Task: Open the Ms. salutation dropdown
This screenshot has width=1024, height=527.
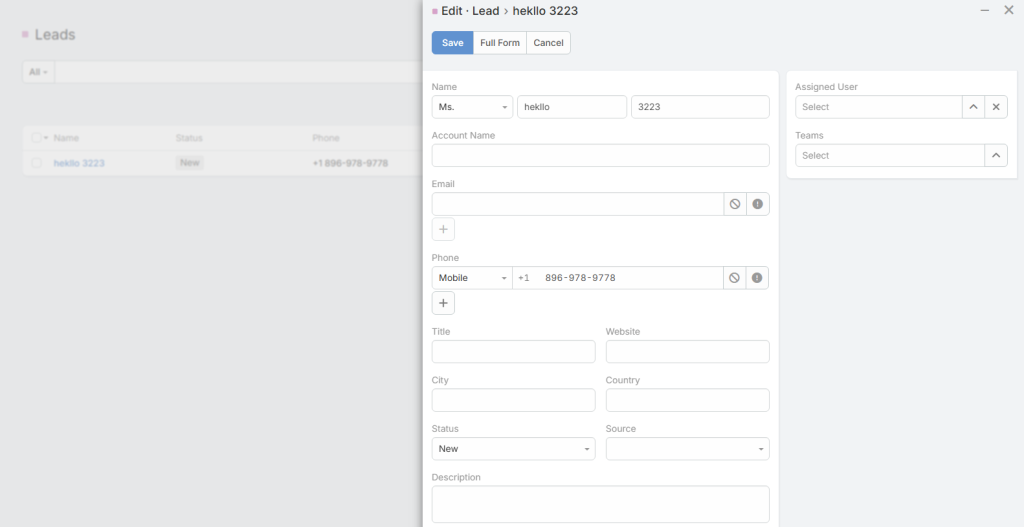Action: pyautogui.click(x=472, y=107)
